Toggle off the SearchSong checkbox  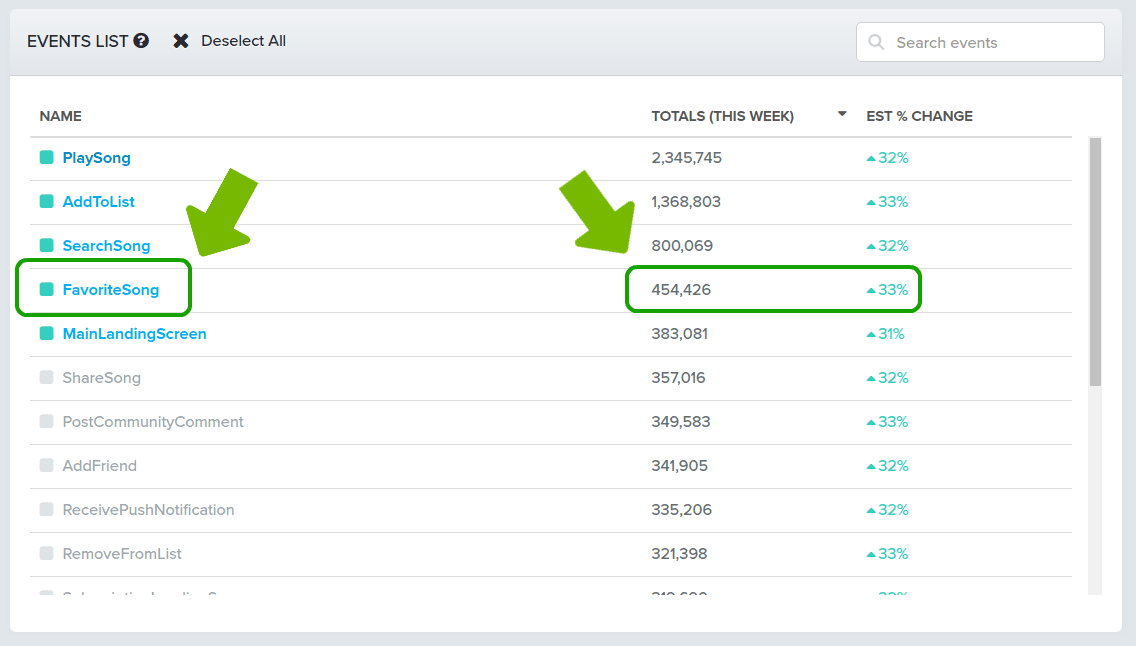46,245
